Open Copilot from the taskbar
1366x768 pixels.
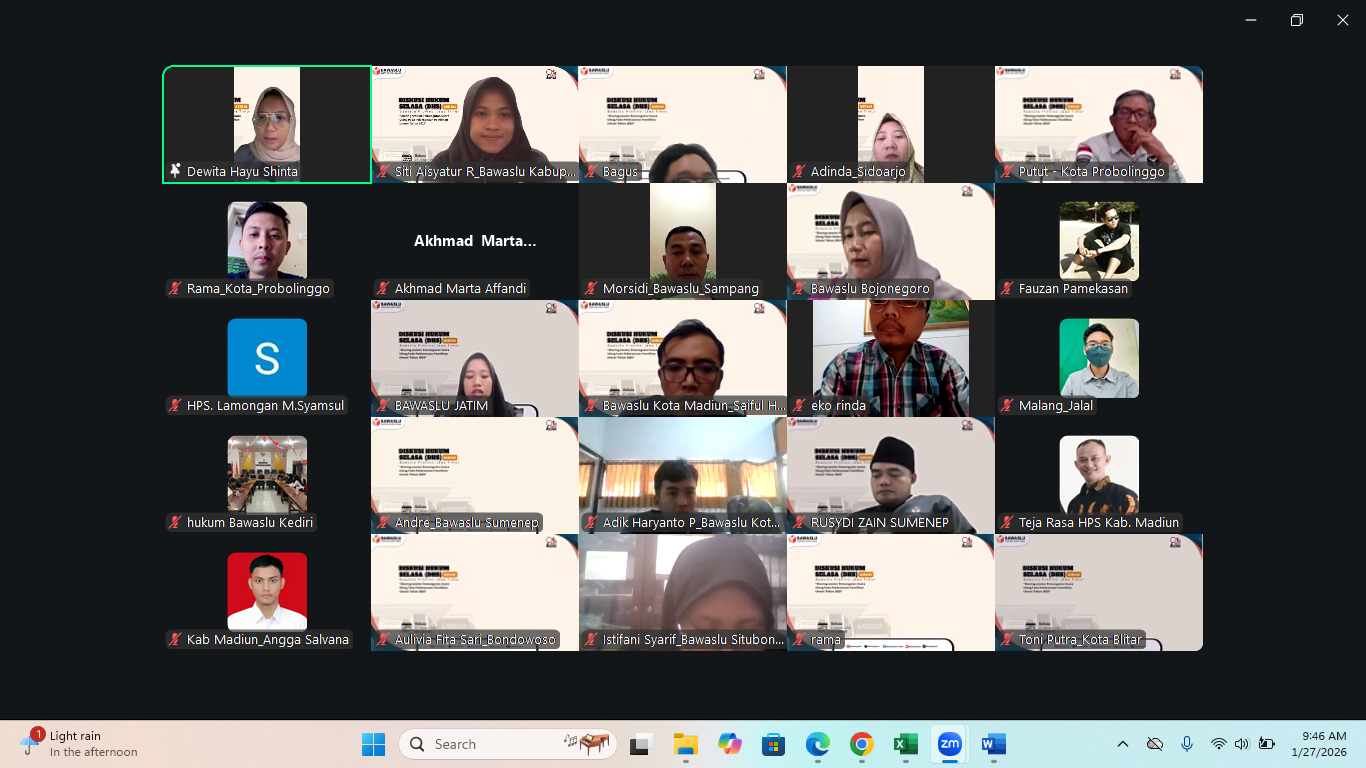[729, 744]
